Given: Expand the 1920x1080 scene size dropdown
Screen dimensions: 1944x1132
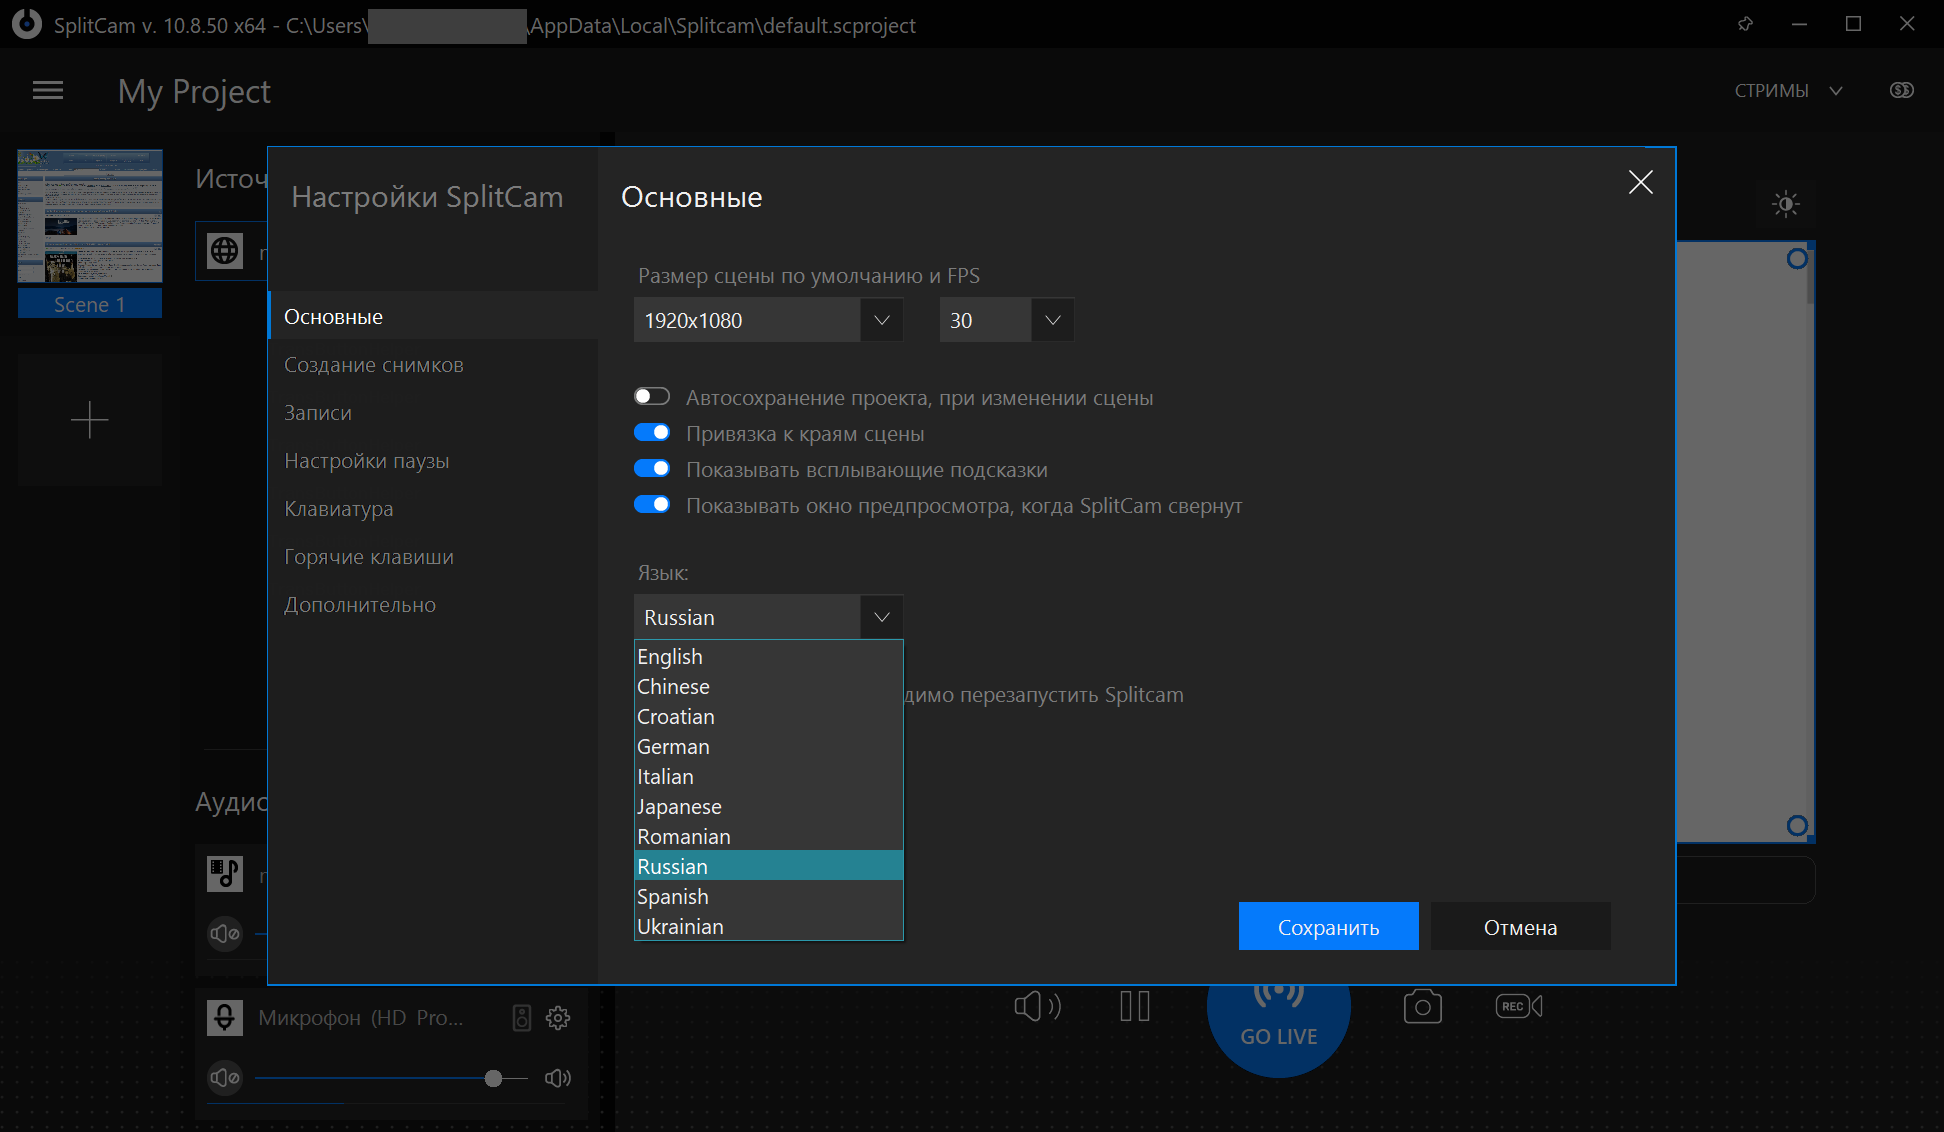Looking at the screenshot, I should pyautogui.click(x=768, y=320).
